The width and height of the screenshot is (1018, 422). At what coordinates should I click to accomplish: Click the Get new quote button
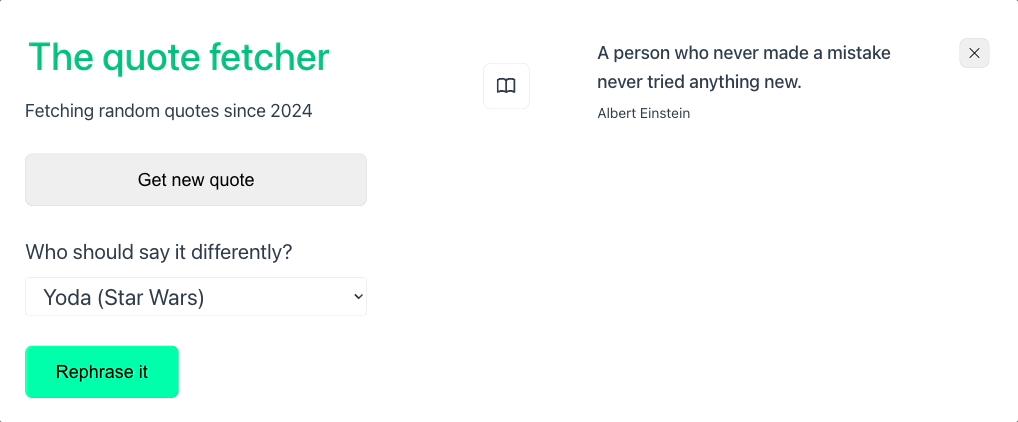pos(196,180)
